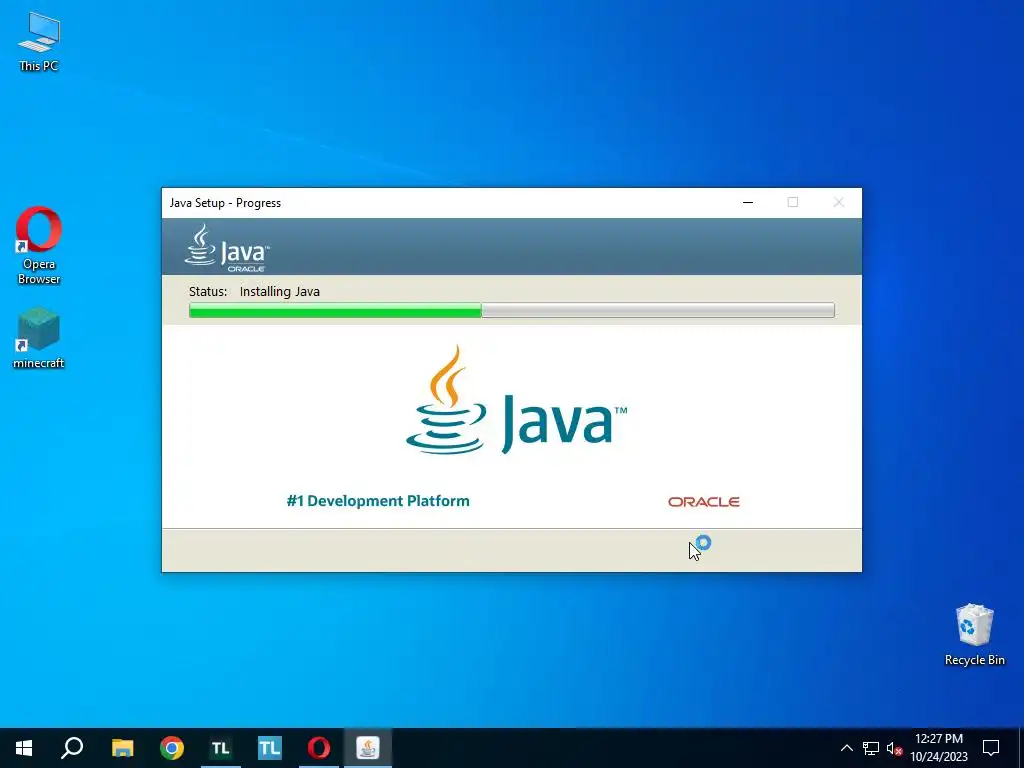Open the network status tray icon
The image size is (1024, 768).
871,748
